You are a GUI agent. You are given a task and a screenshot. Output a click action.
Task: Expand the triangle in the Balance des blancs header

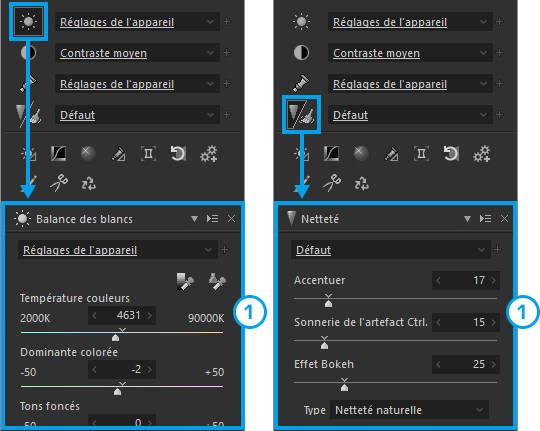pos(194,219)
